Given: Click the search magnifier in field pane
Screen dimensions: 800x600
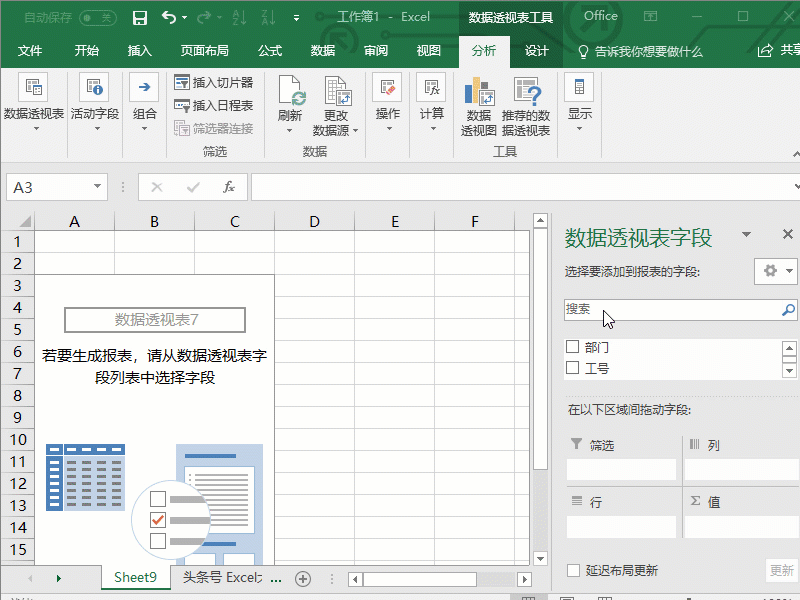Looking at the screenshot, I should (788, 309).
